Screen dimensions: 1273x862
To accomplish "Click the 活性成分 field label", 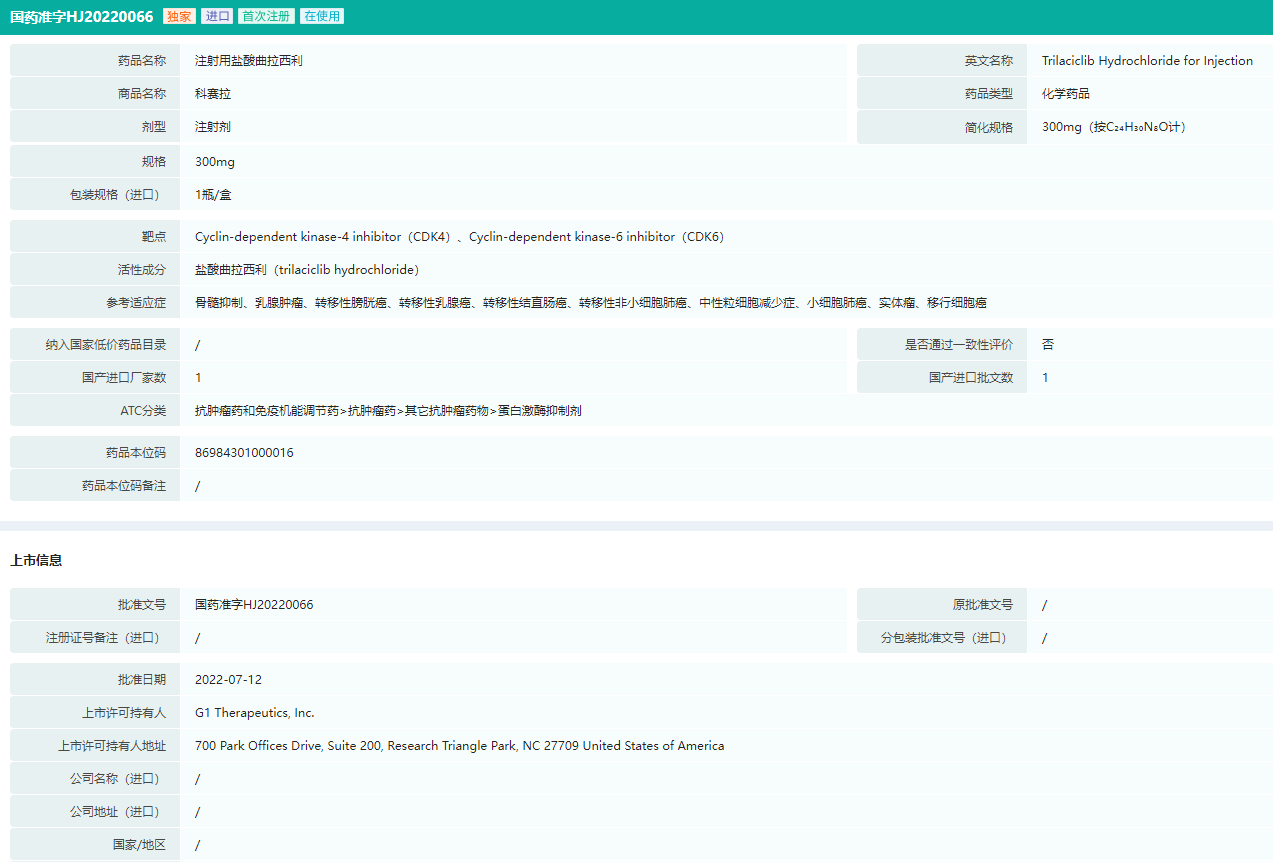I will coord(142,270).
